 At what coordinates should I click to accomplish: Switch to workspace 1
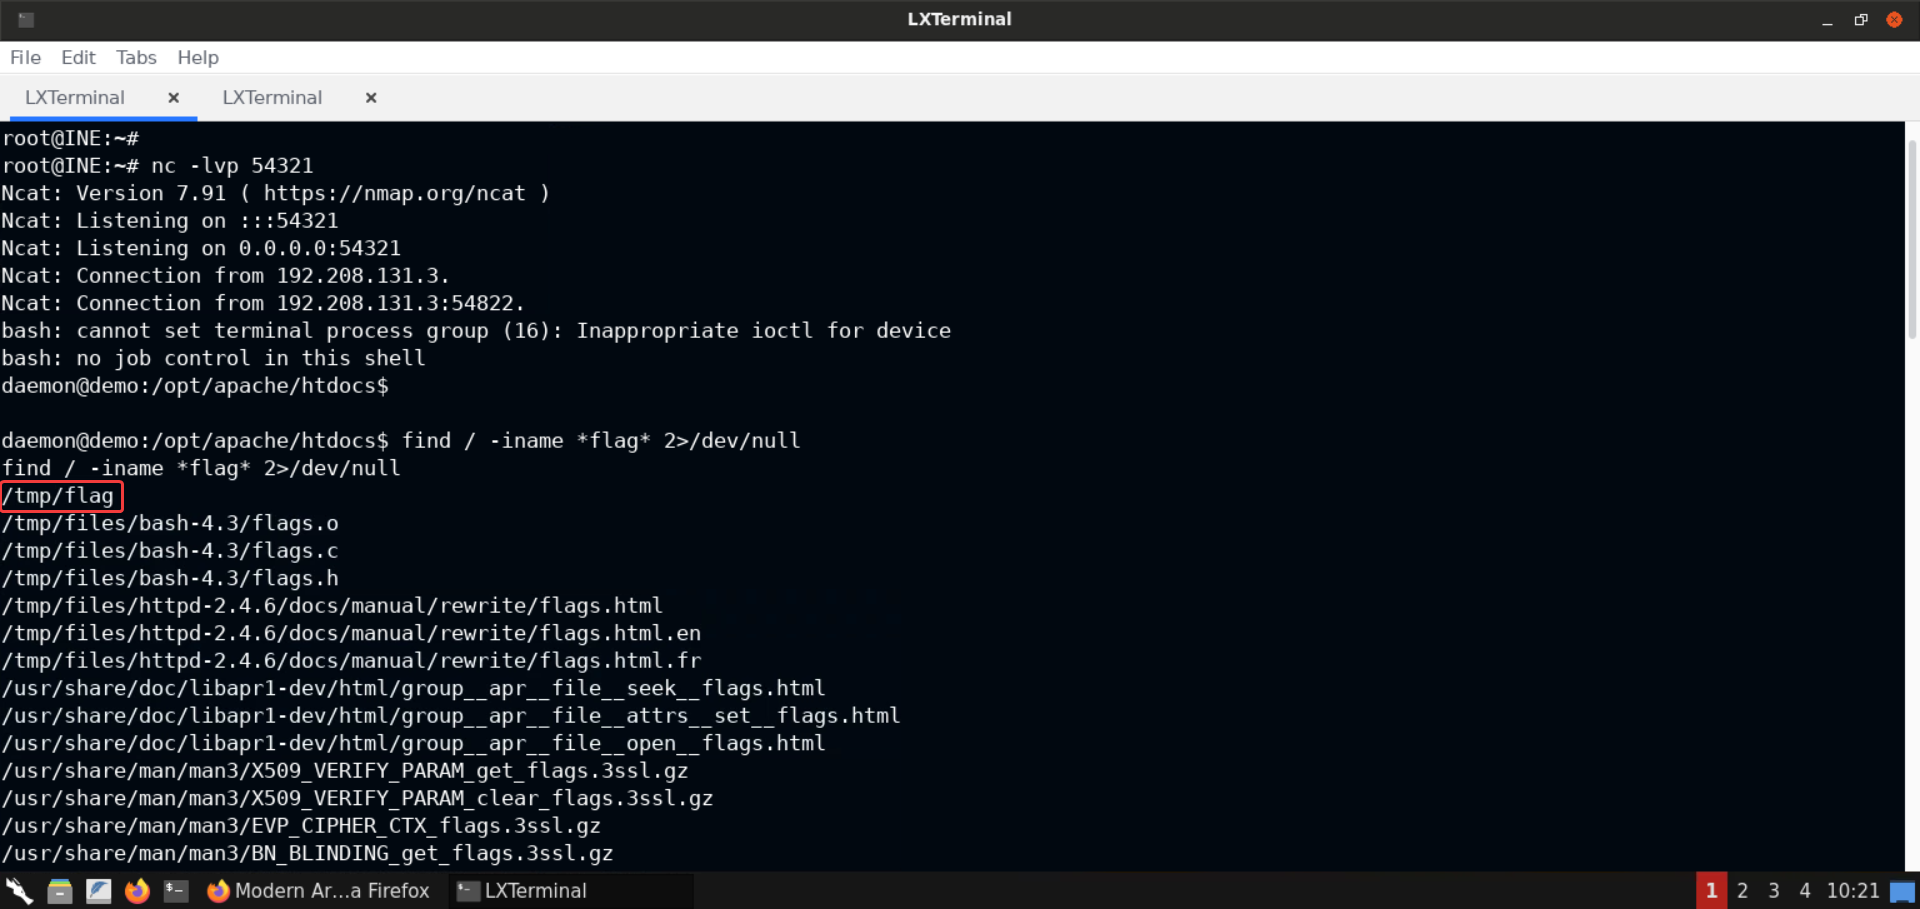point(1711,890)
